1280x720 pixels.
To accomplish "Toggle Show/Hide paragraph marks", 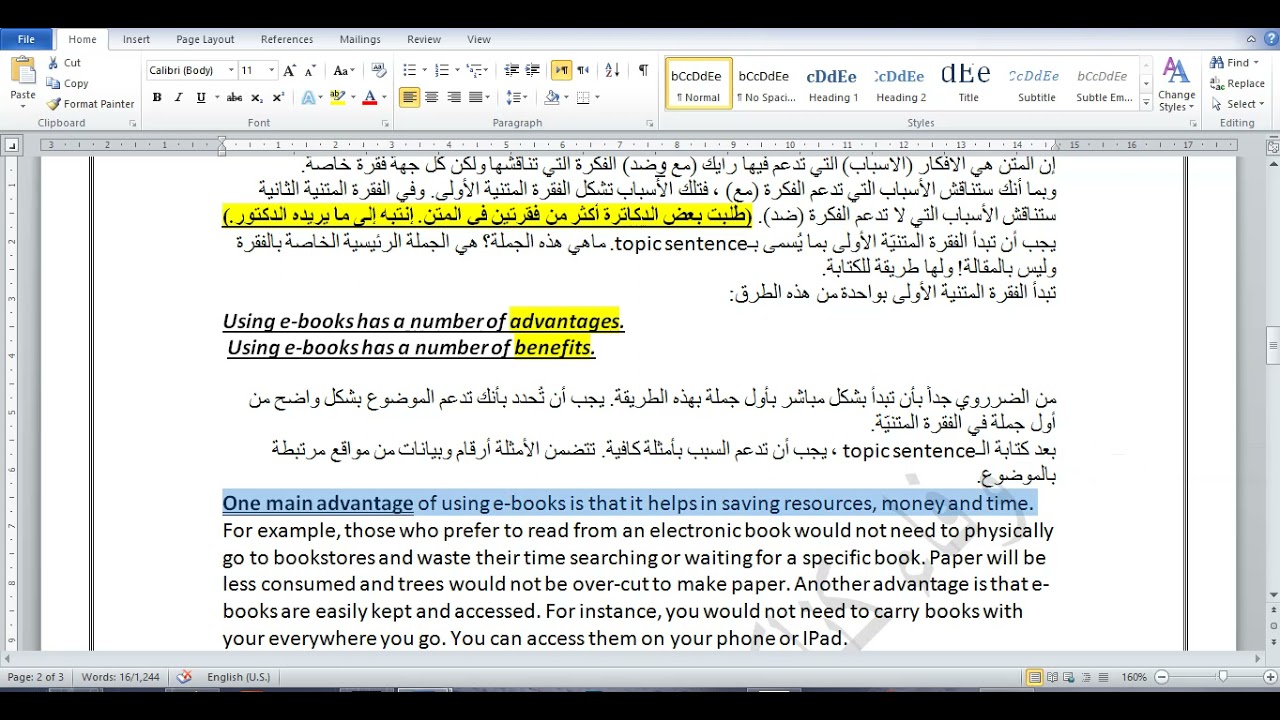I will 643,70.
